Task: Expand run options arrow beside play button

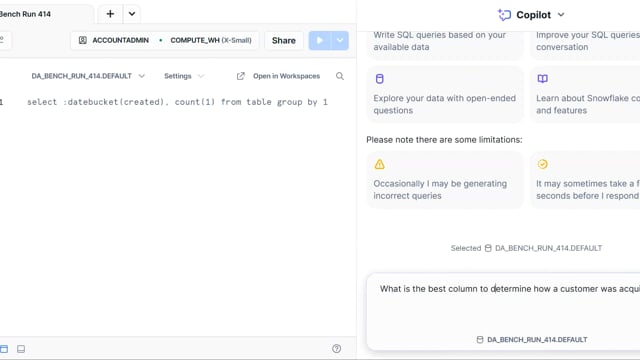Action: coord(340,40)
